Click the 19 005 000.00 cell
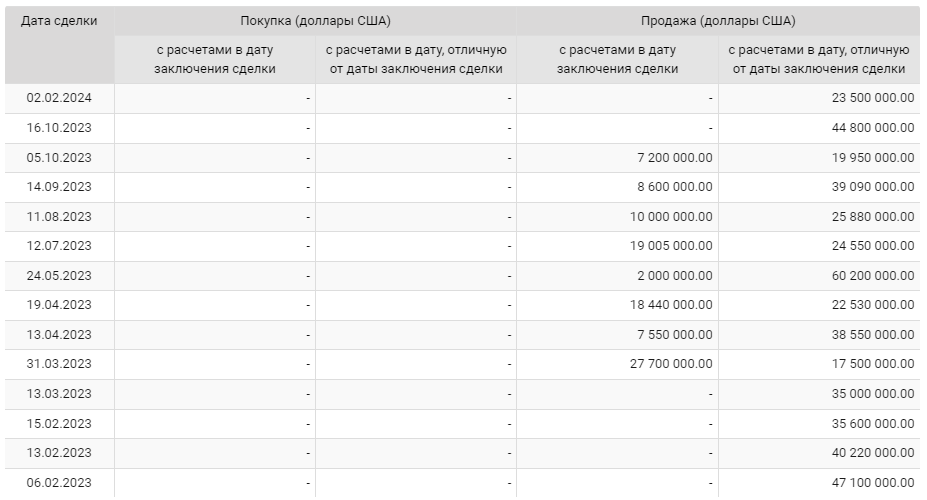This screenshot has height=500, width=927. click(x=671, y=246)
